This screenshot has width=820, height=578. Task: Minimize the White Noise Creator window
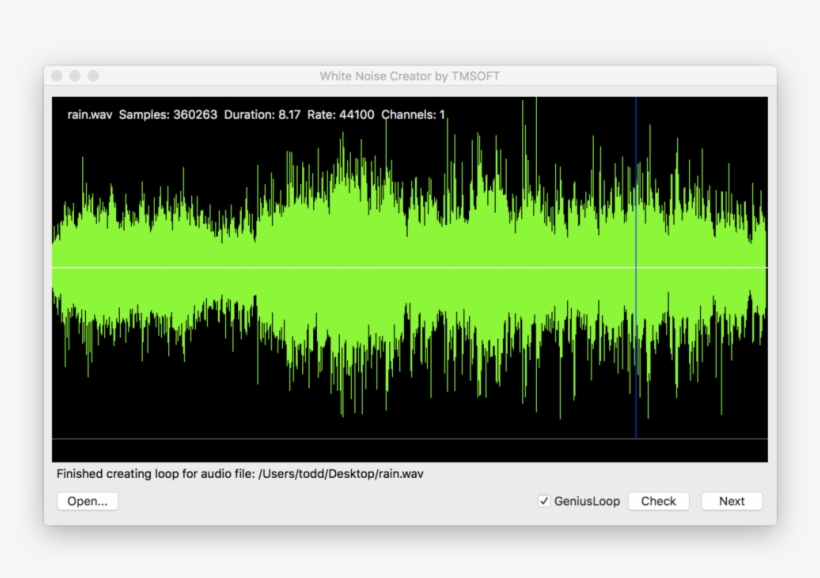click(74, 73)
